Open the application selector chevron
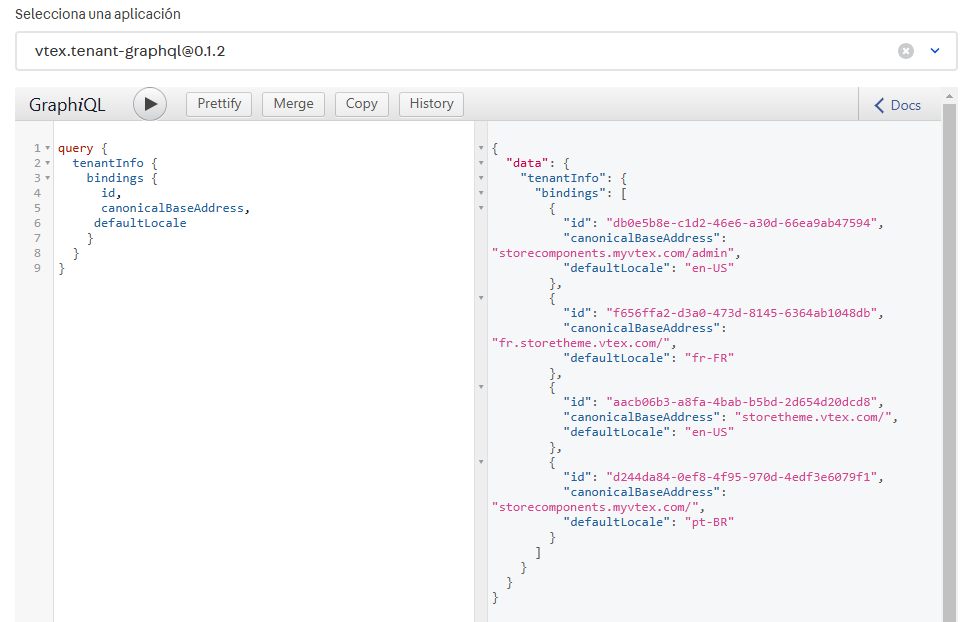Image resolution: width=966 pixels, height=622 pixels. tap(935, 51)
